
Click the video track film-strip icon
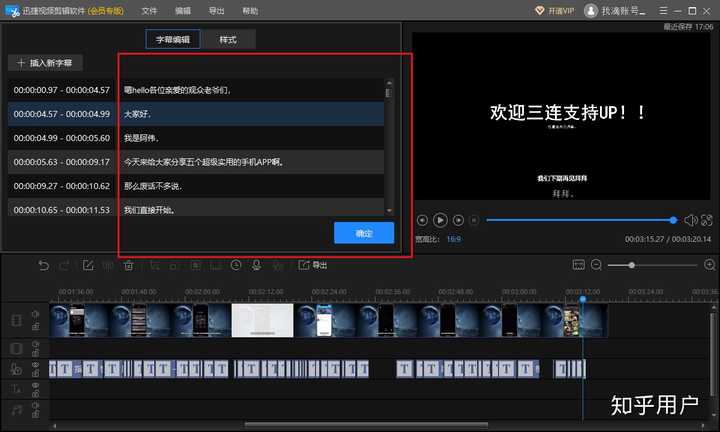[16, 320]
